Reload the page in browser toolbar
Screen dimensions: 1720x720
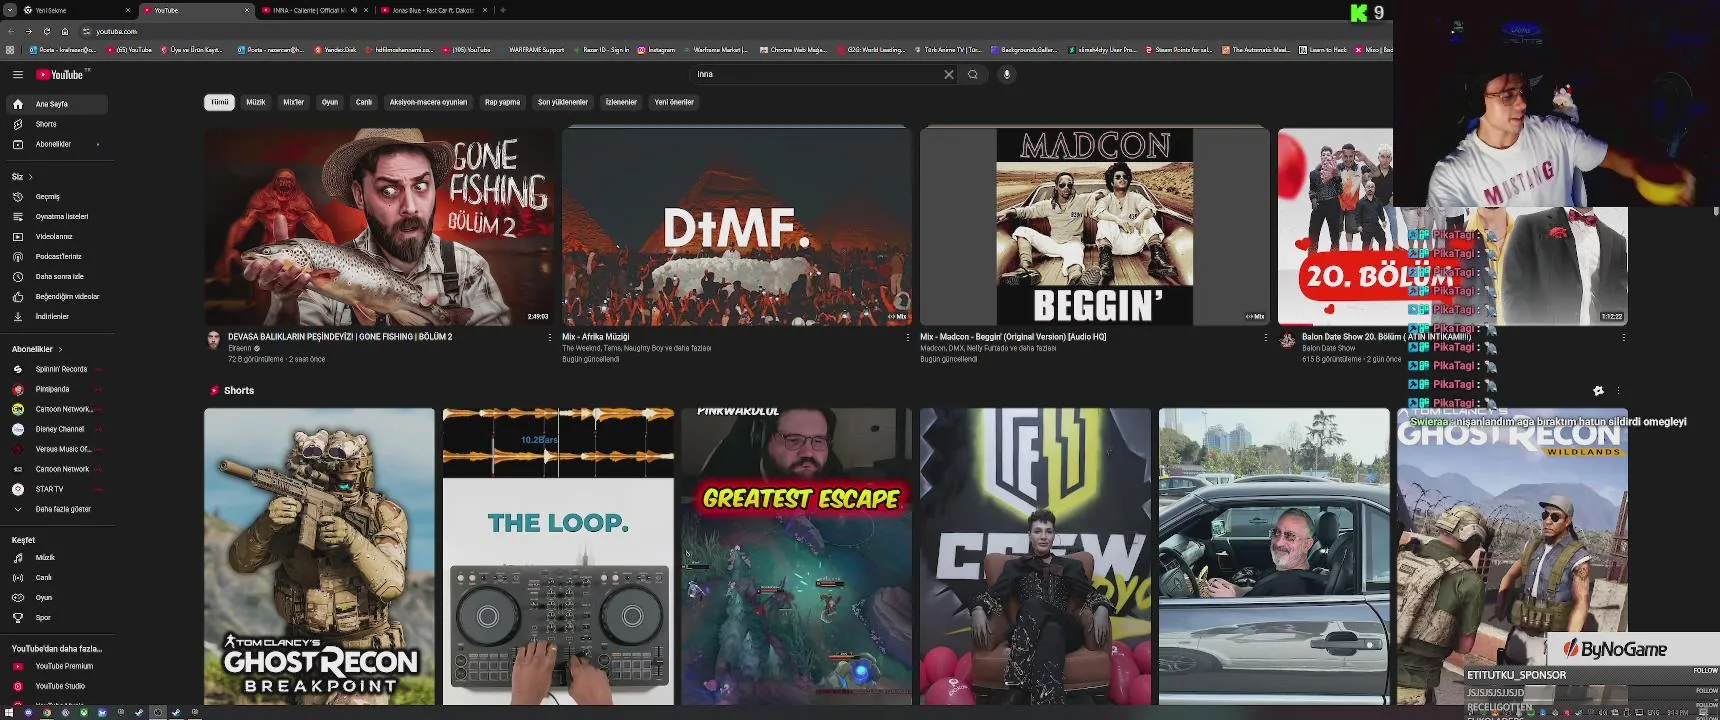pyautogui.click(x=46, y=31)
